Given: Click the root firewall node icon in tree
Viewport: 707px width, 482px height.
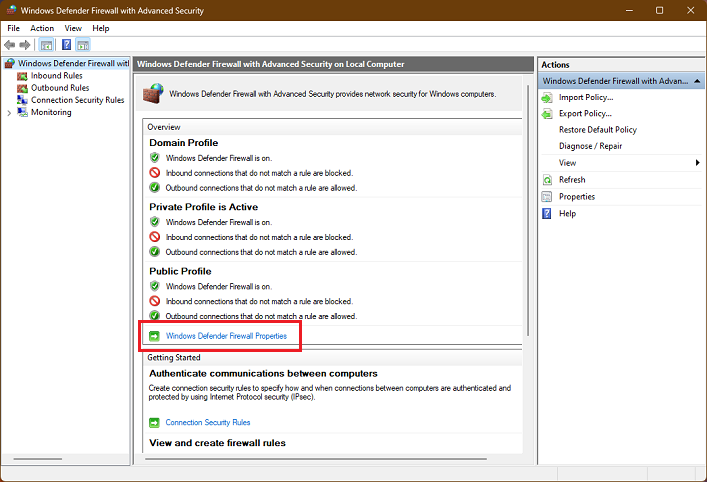Looking at the screenshot, I should tap(10, 64).
